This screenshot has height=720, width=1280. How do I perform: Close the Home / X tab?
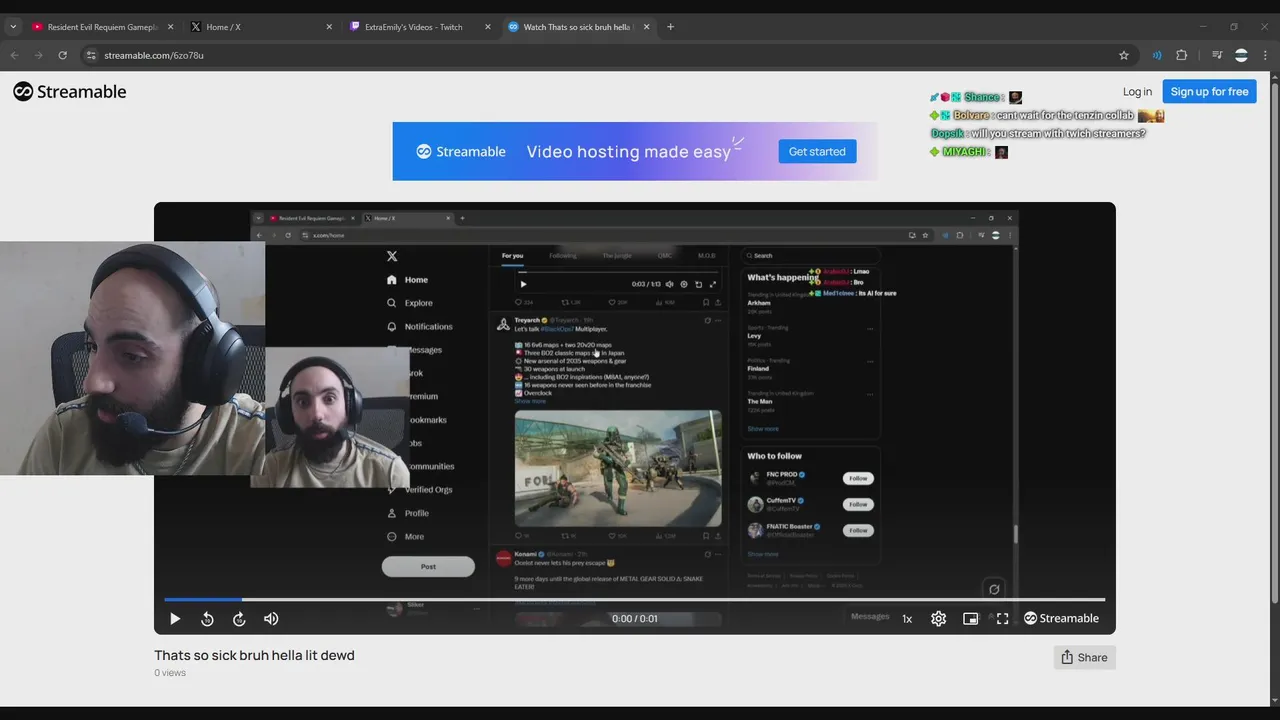point(329,27)
